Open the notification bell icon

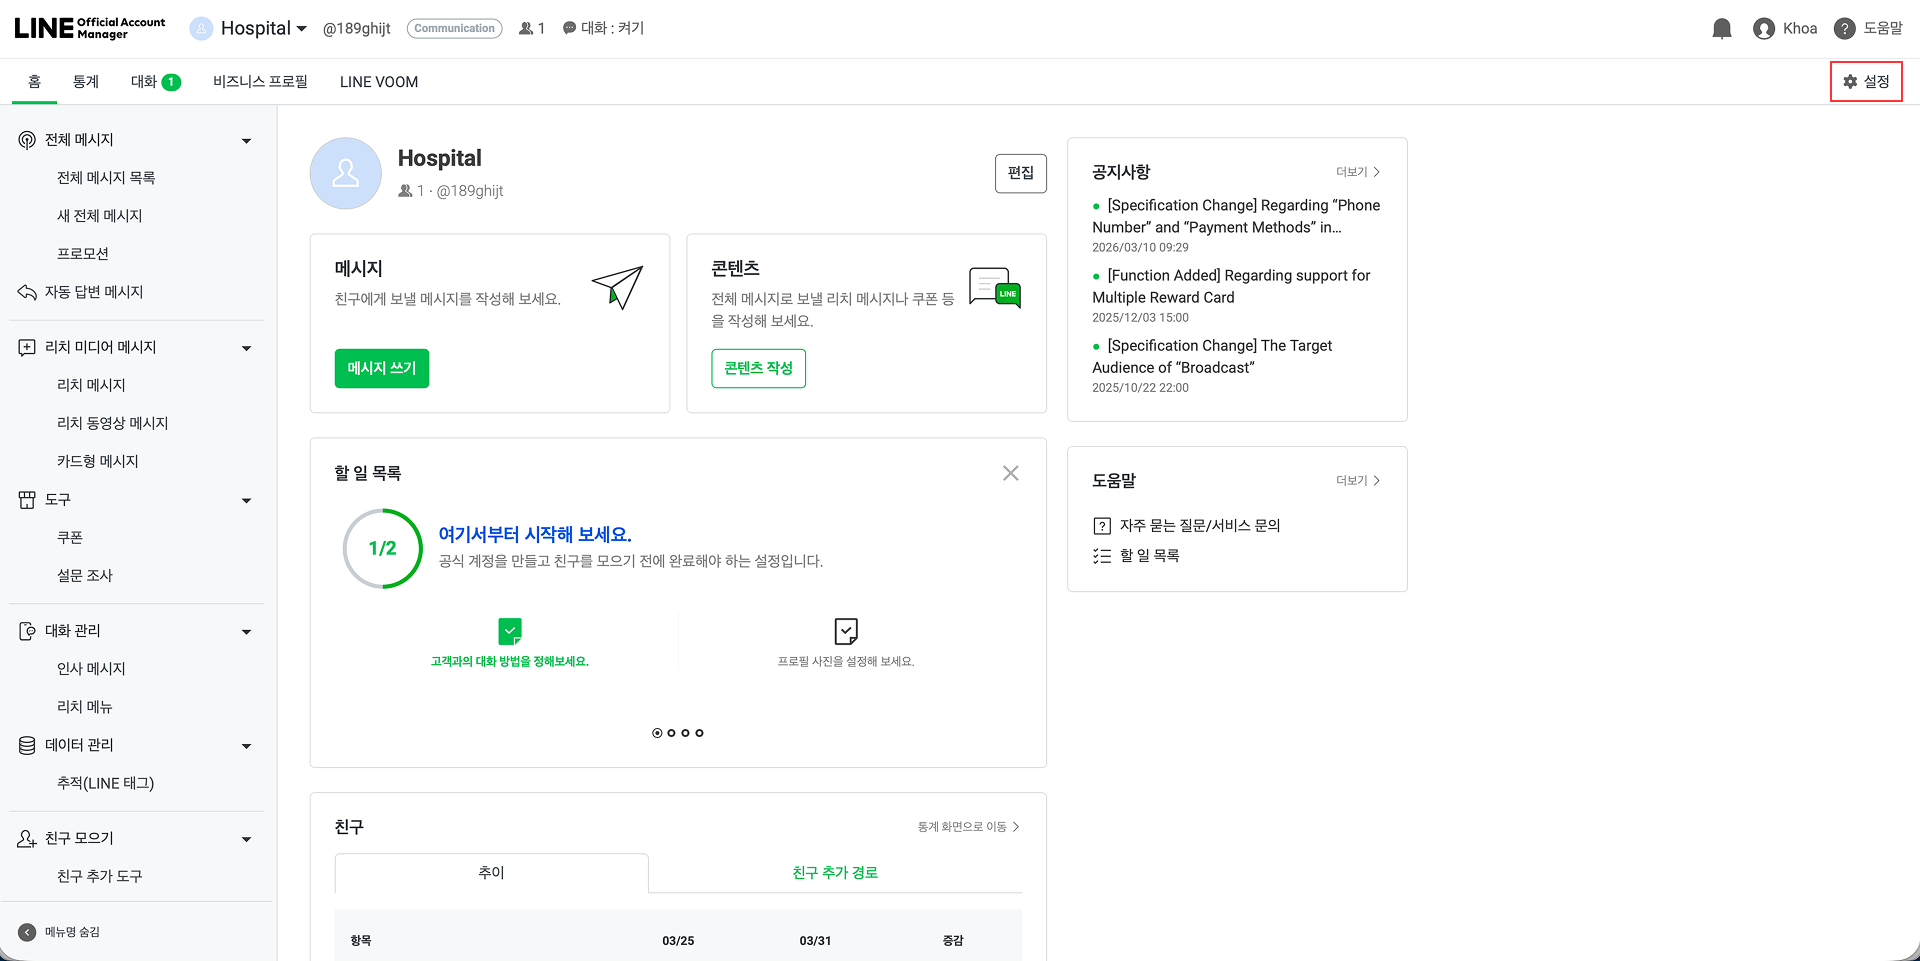(x=1721, y=28)
